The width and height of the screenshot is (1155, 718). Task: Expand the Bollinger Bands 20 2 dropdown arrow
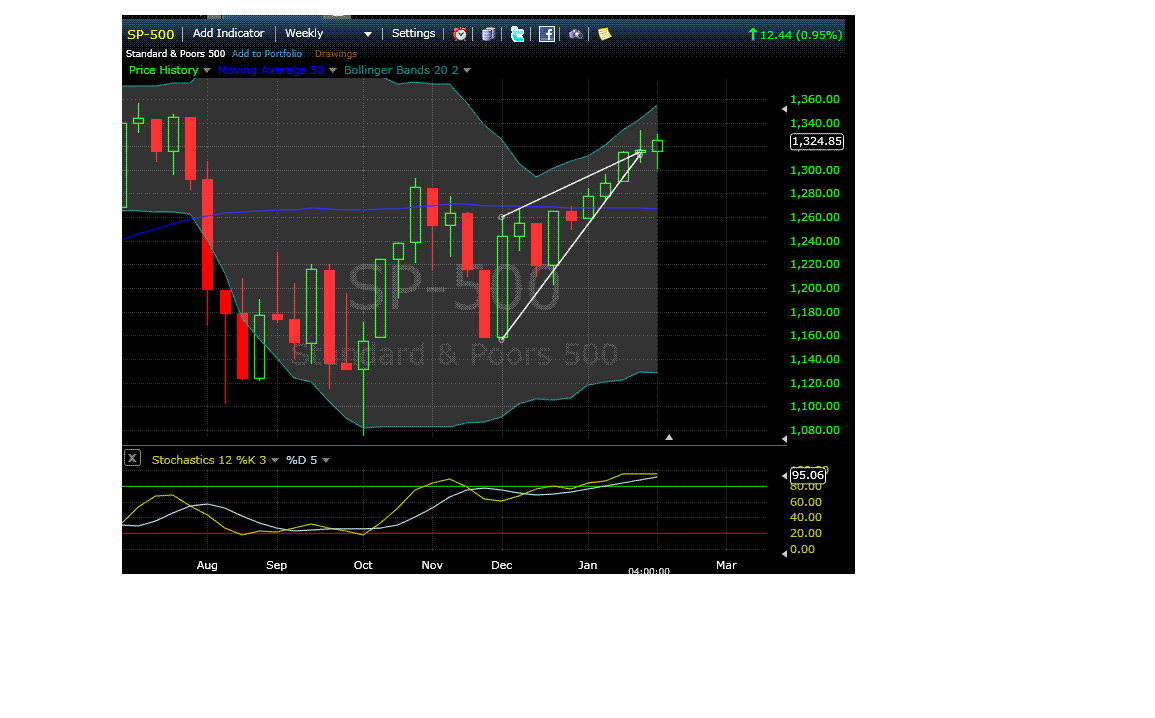tap(467, 71)
